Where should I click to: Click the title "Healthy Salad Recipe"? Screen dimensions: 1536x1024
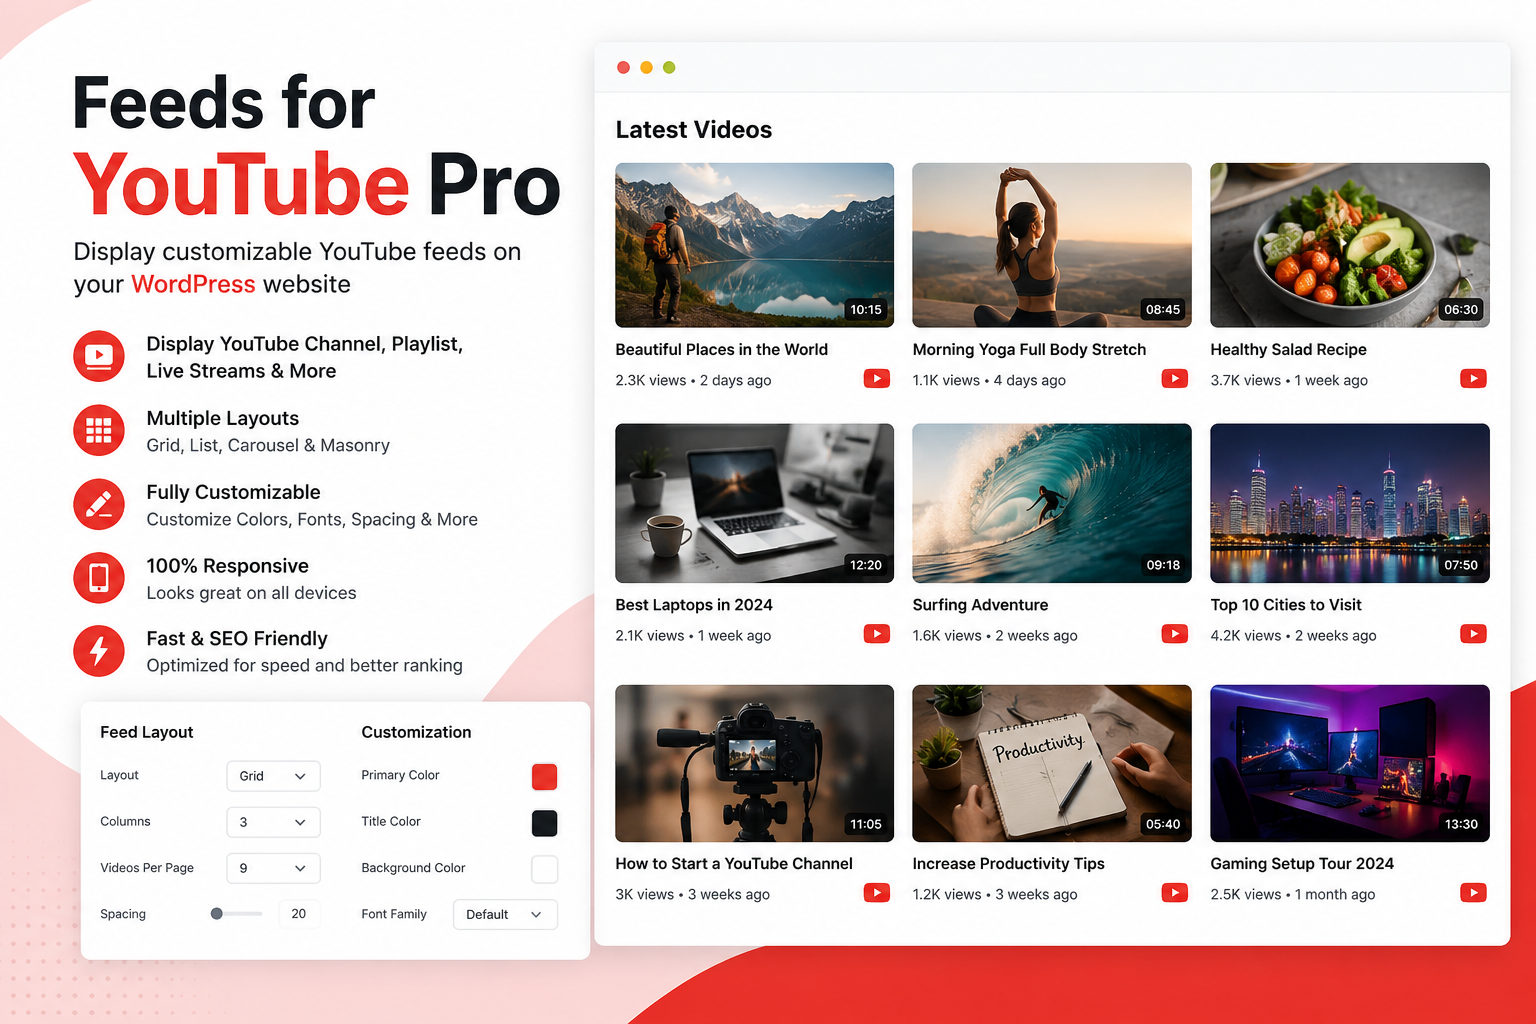[1288, 349]
